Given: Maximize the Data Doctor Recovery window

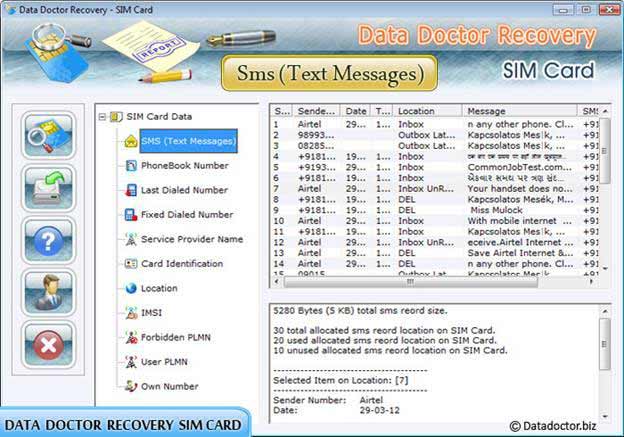Looking at the screenshot, I should click(586, 10).
